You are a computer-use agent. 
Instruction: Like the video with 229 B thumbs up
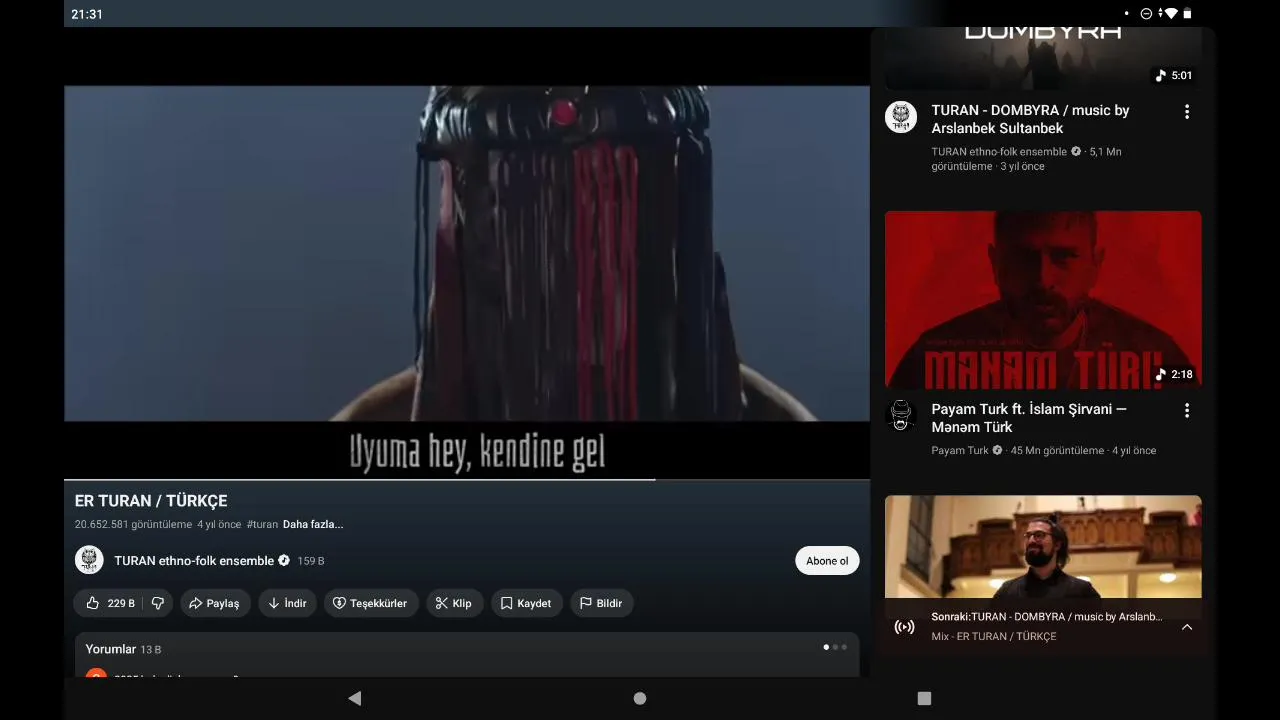point(109,603)
